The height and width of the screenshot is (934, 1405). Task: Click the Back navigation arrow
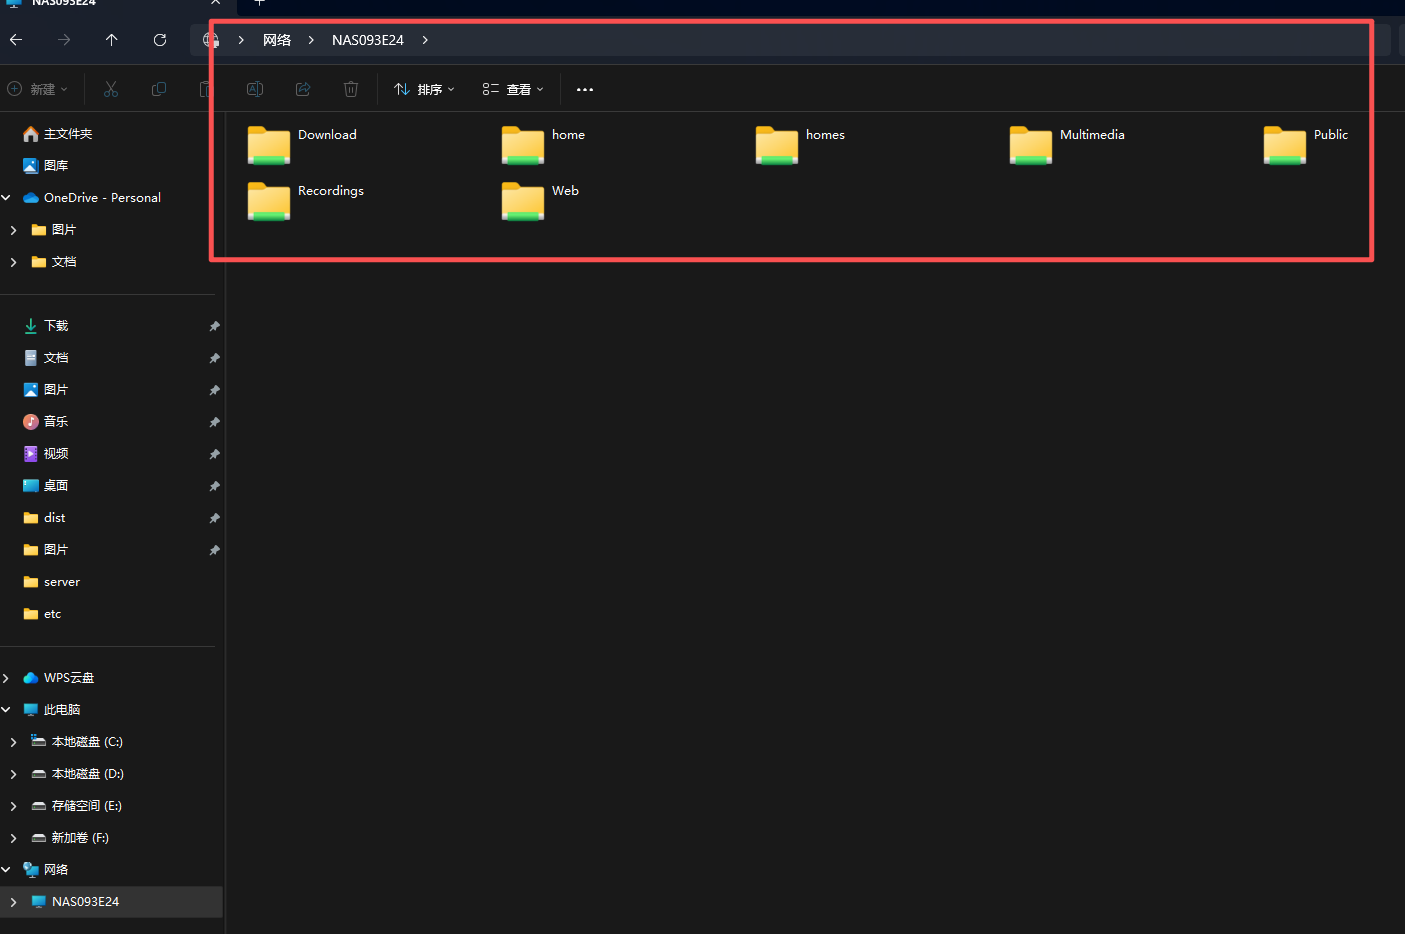tap(16, 40)
